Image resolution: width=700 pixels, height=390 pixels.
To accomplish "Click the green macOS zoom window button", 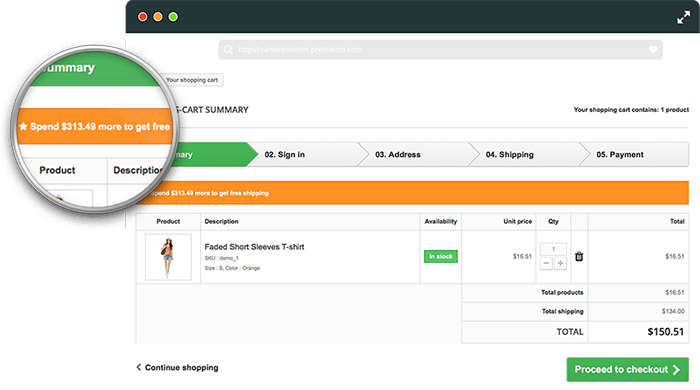I will point(173,17).
